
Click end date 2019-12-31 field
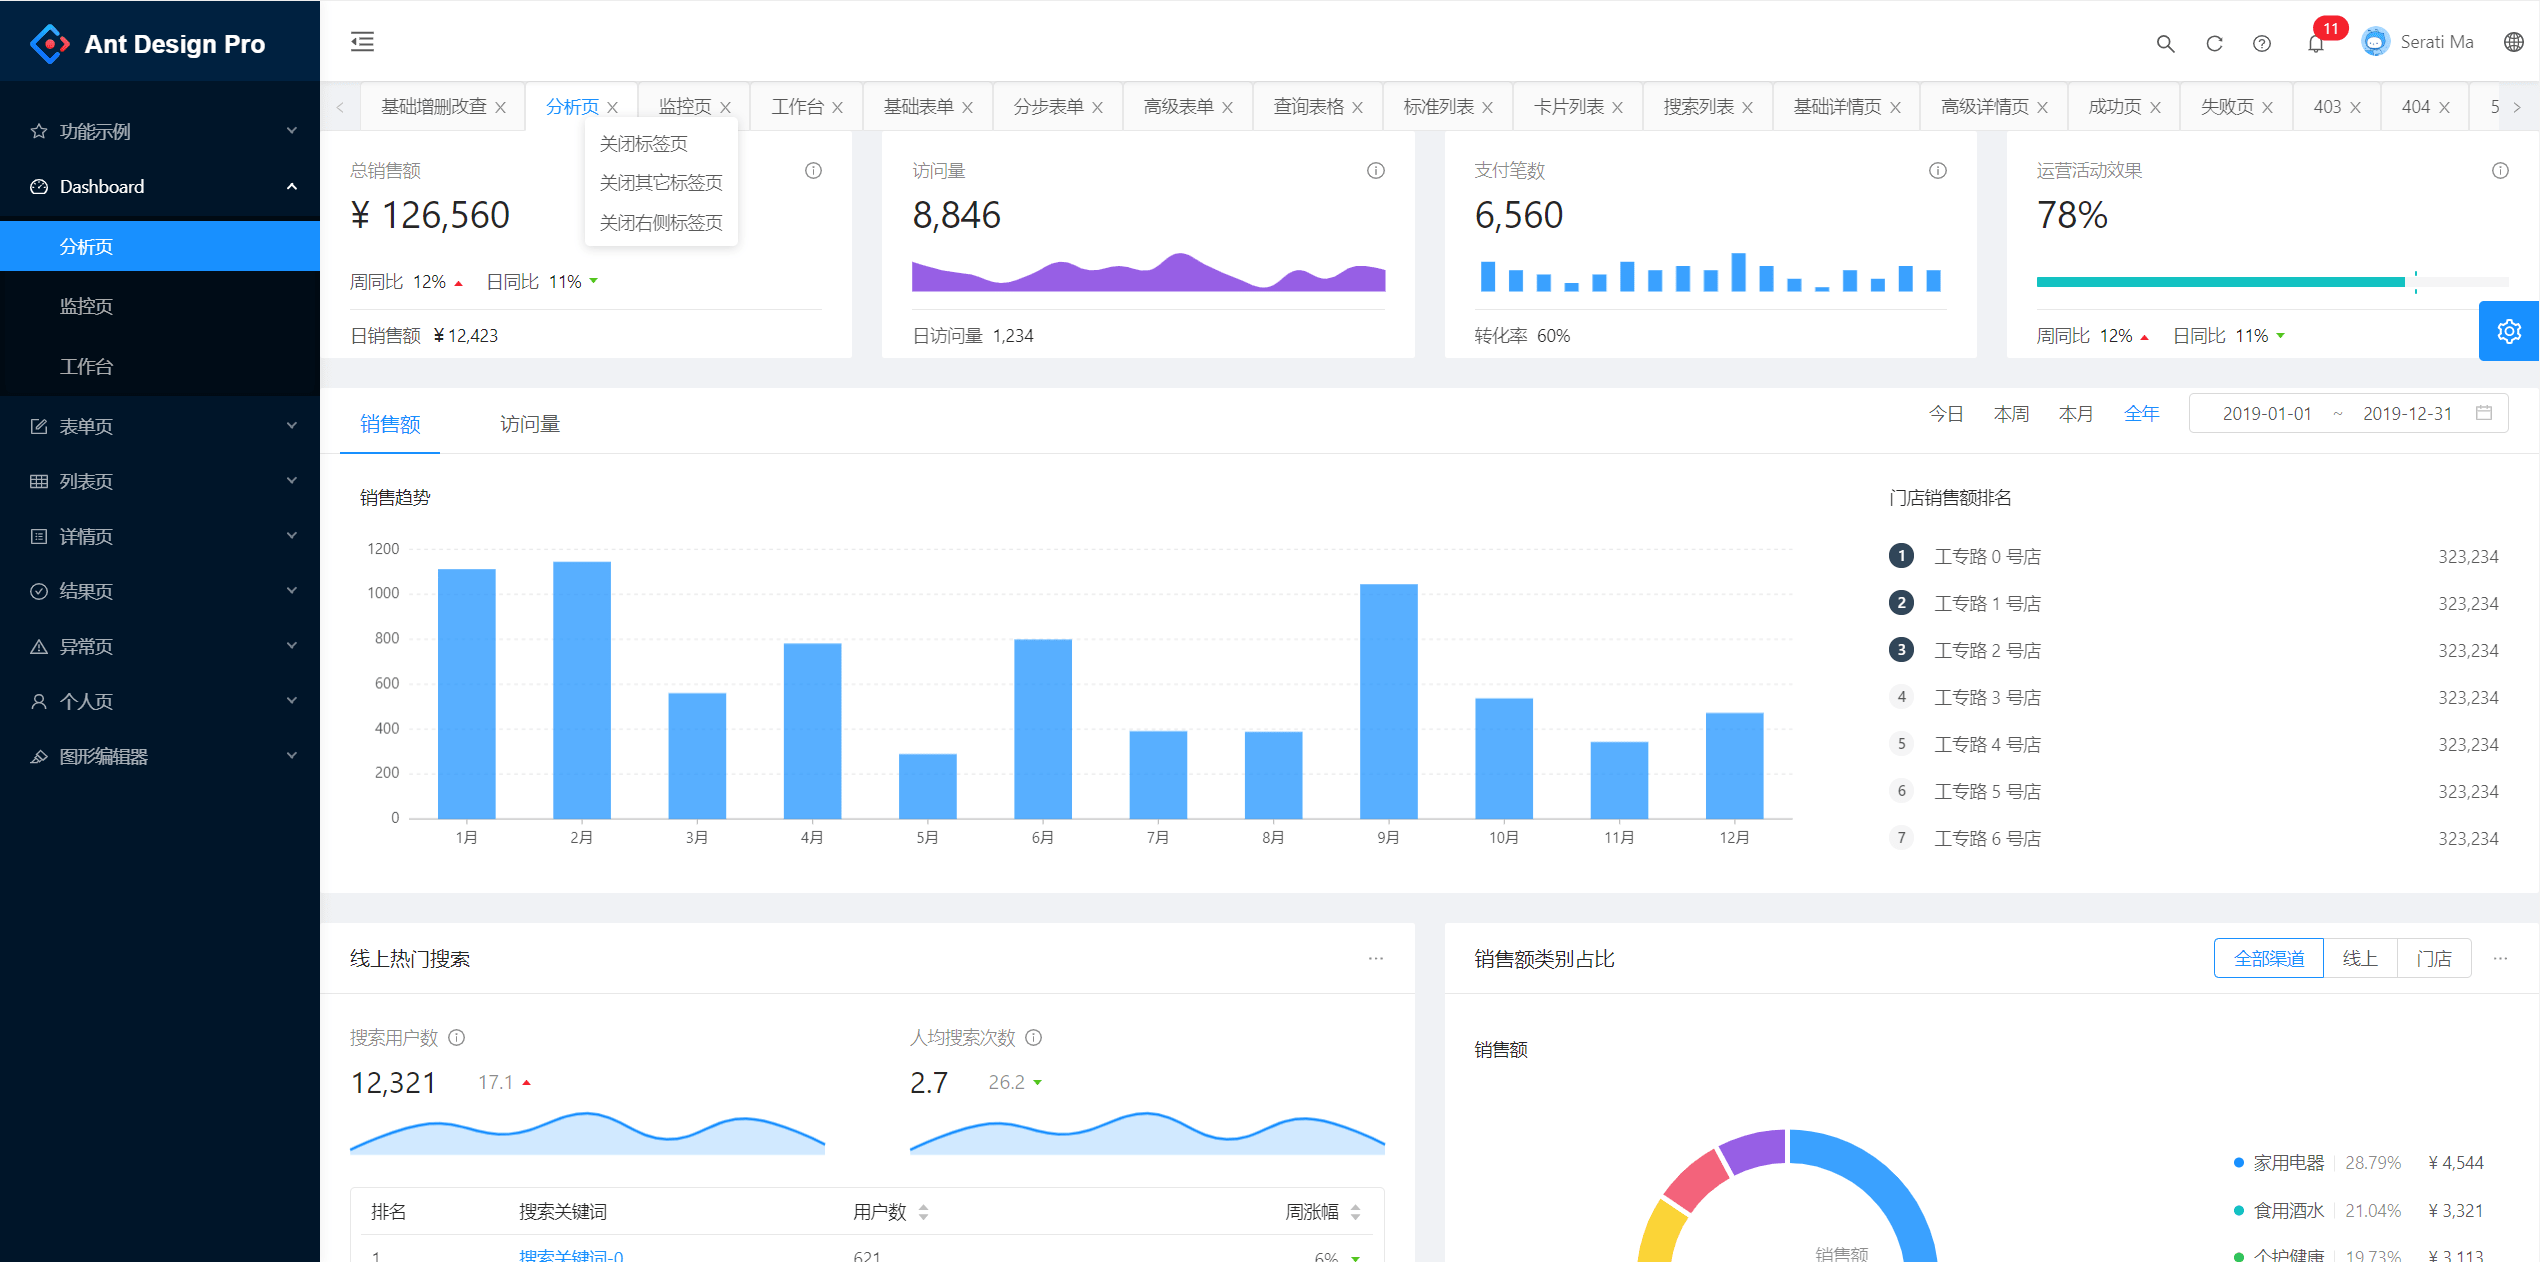pyautogui.click(x=2407, y=413)
